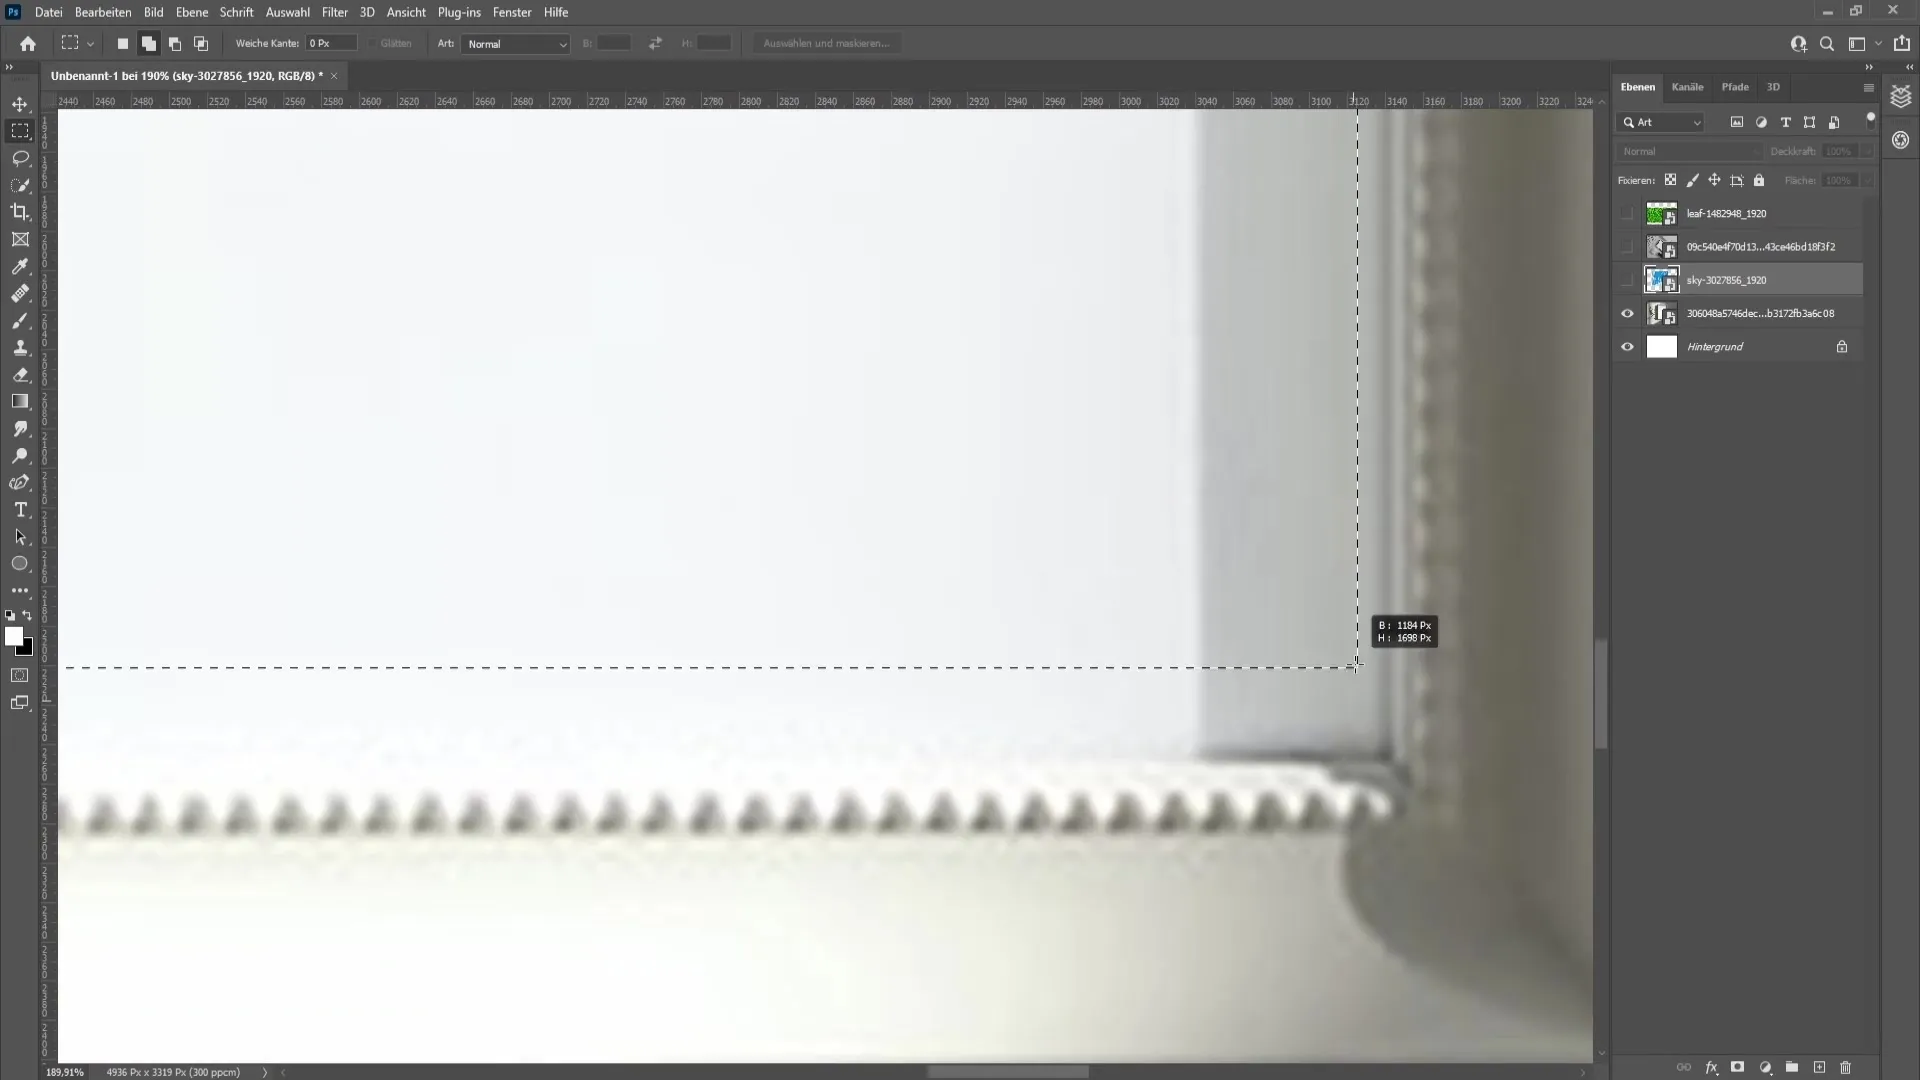The image size is (1920, 1080).
Task: Select the Zoom tool
Action: tap(20, 455)
